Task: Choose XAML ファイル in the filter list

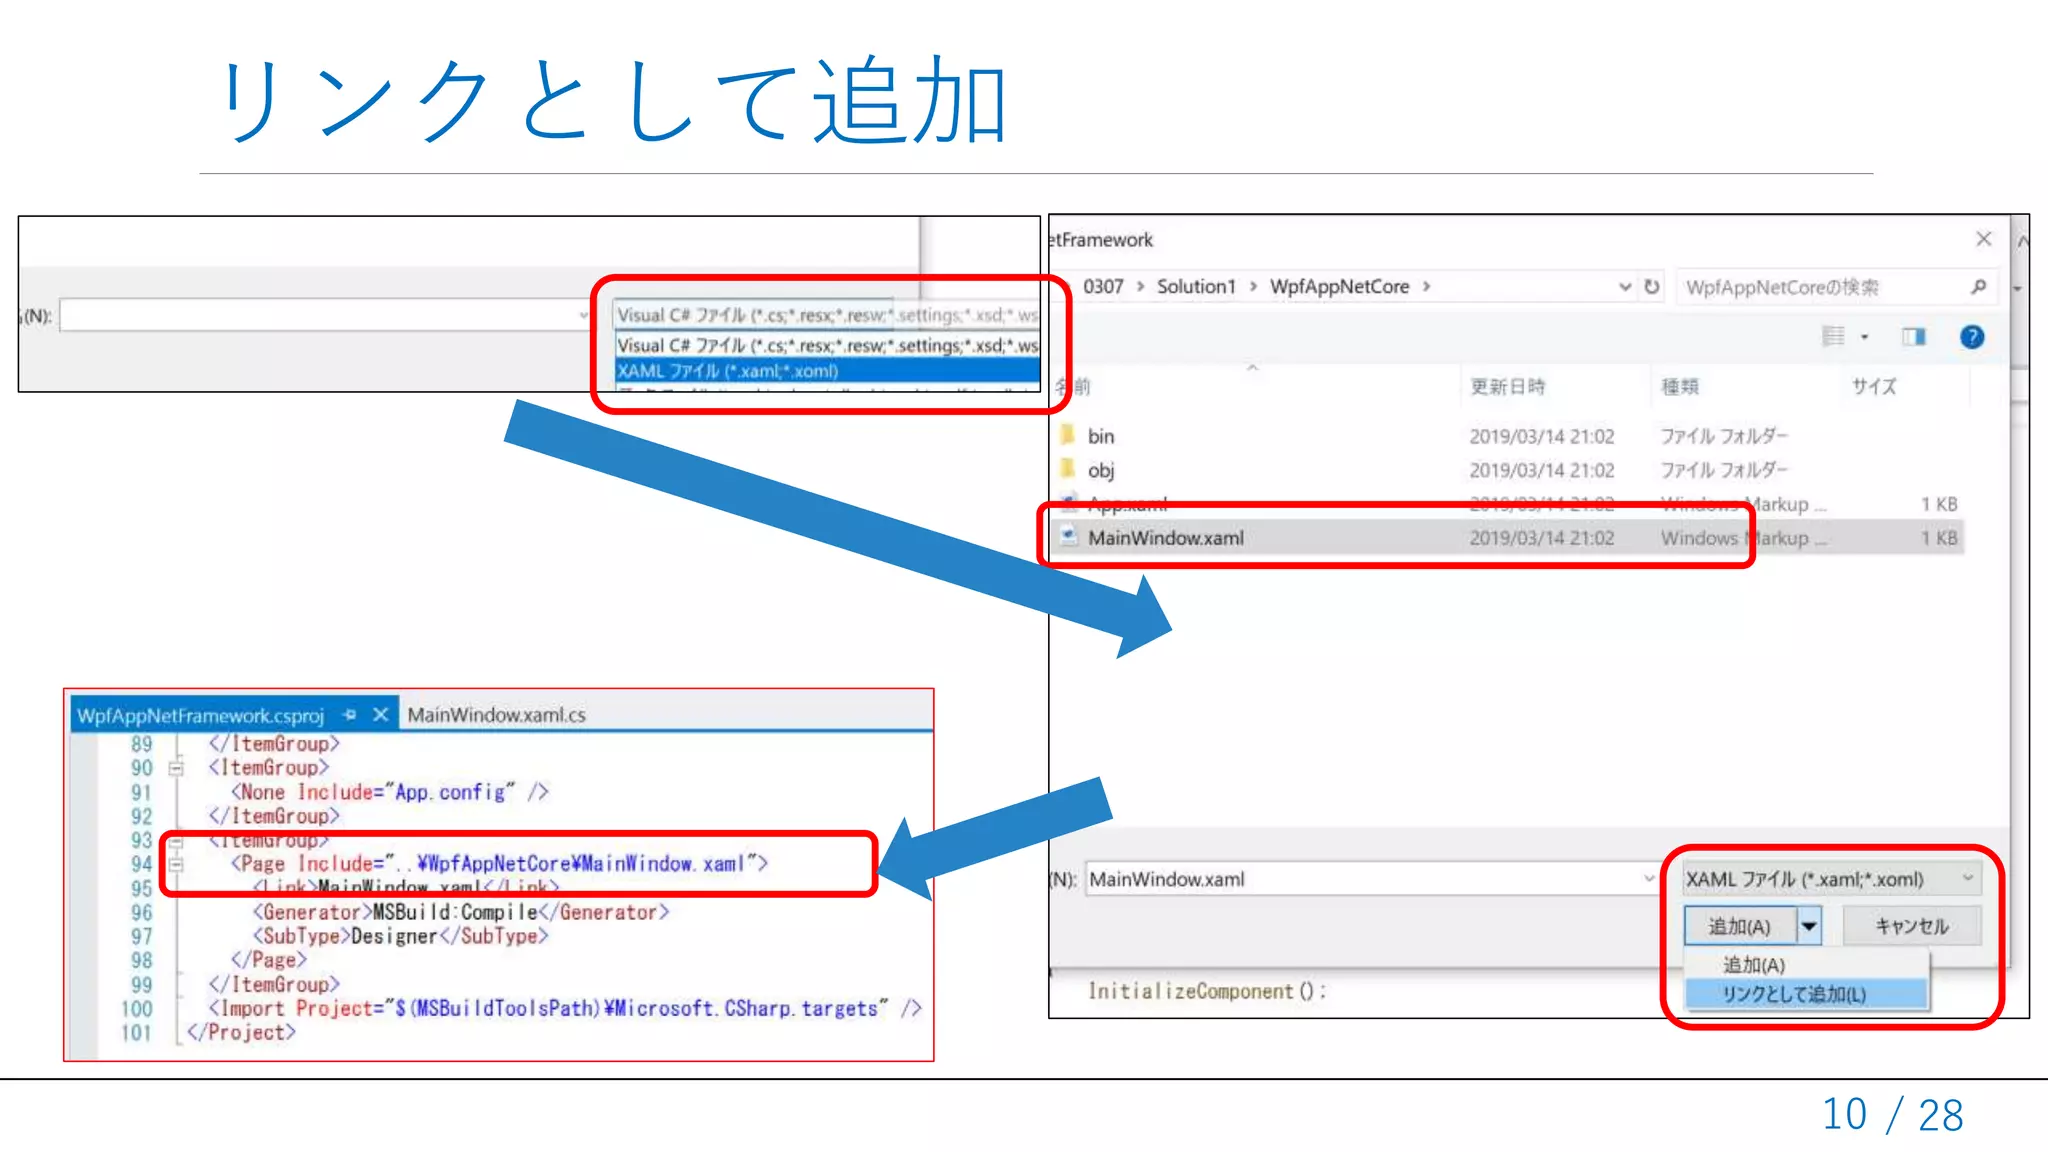Action: click(727, 371)
